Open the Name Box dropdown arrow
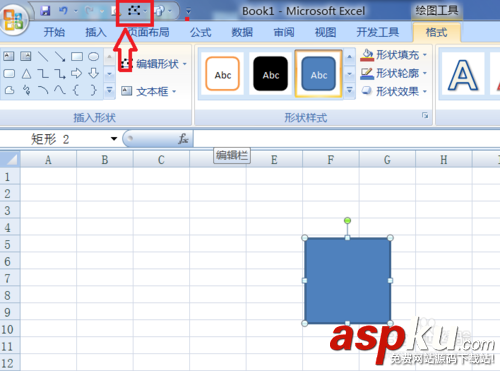 114,139
